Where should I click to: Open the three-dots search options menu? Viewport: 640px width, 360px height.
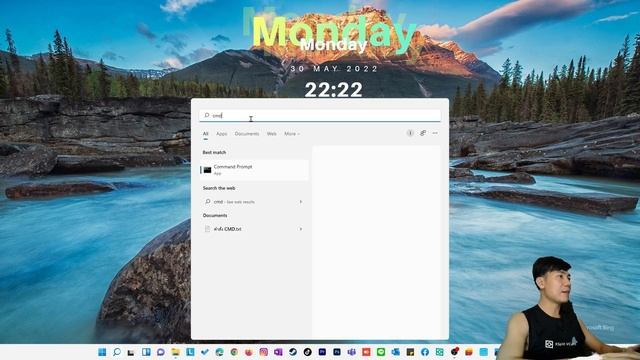tap(435, 133)
